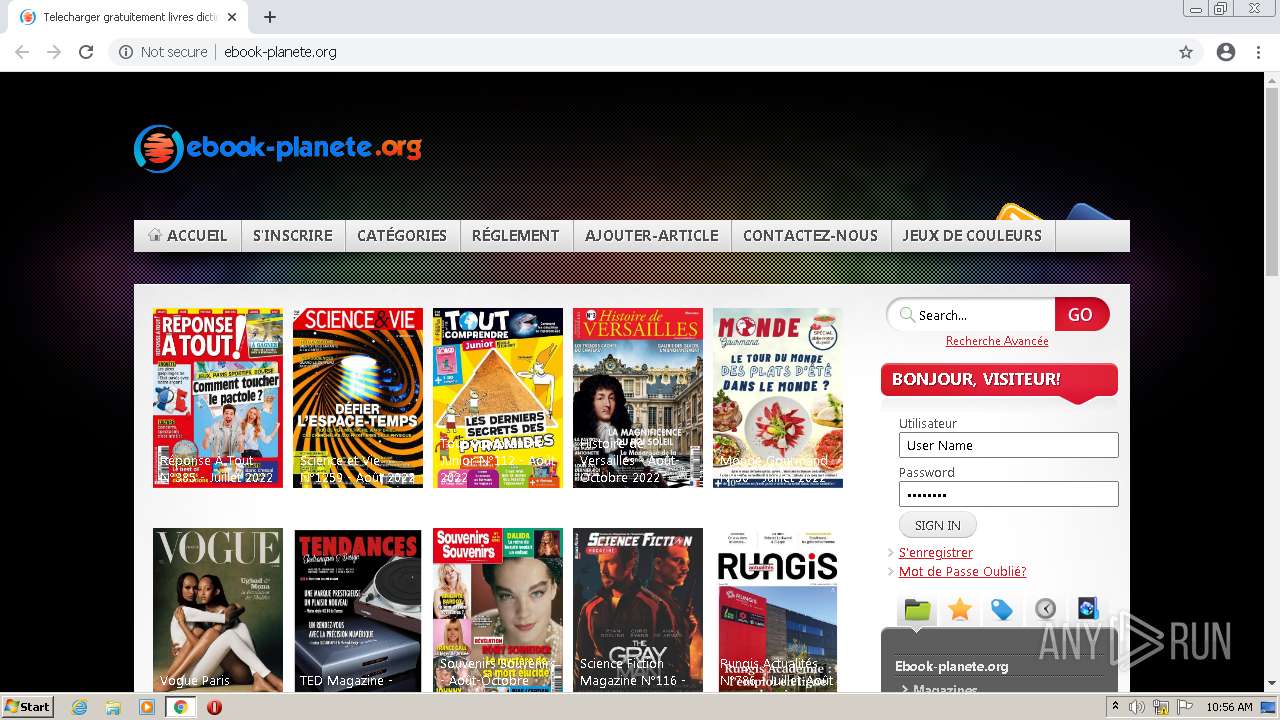Open Windows Explorer from the taskbar
Viewport: 1280px width, 720px height.
point(113,707)
